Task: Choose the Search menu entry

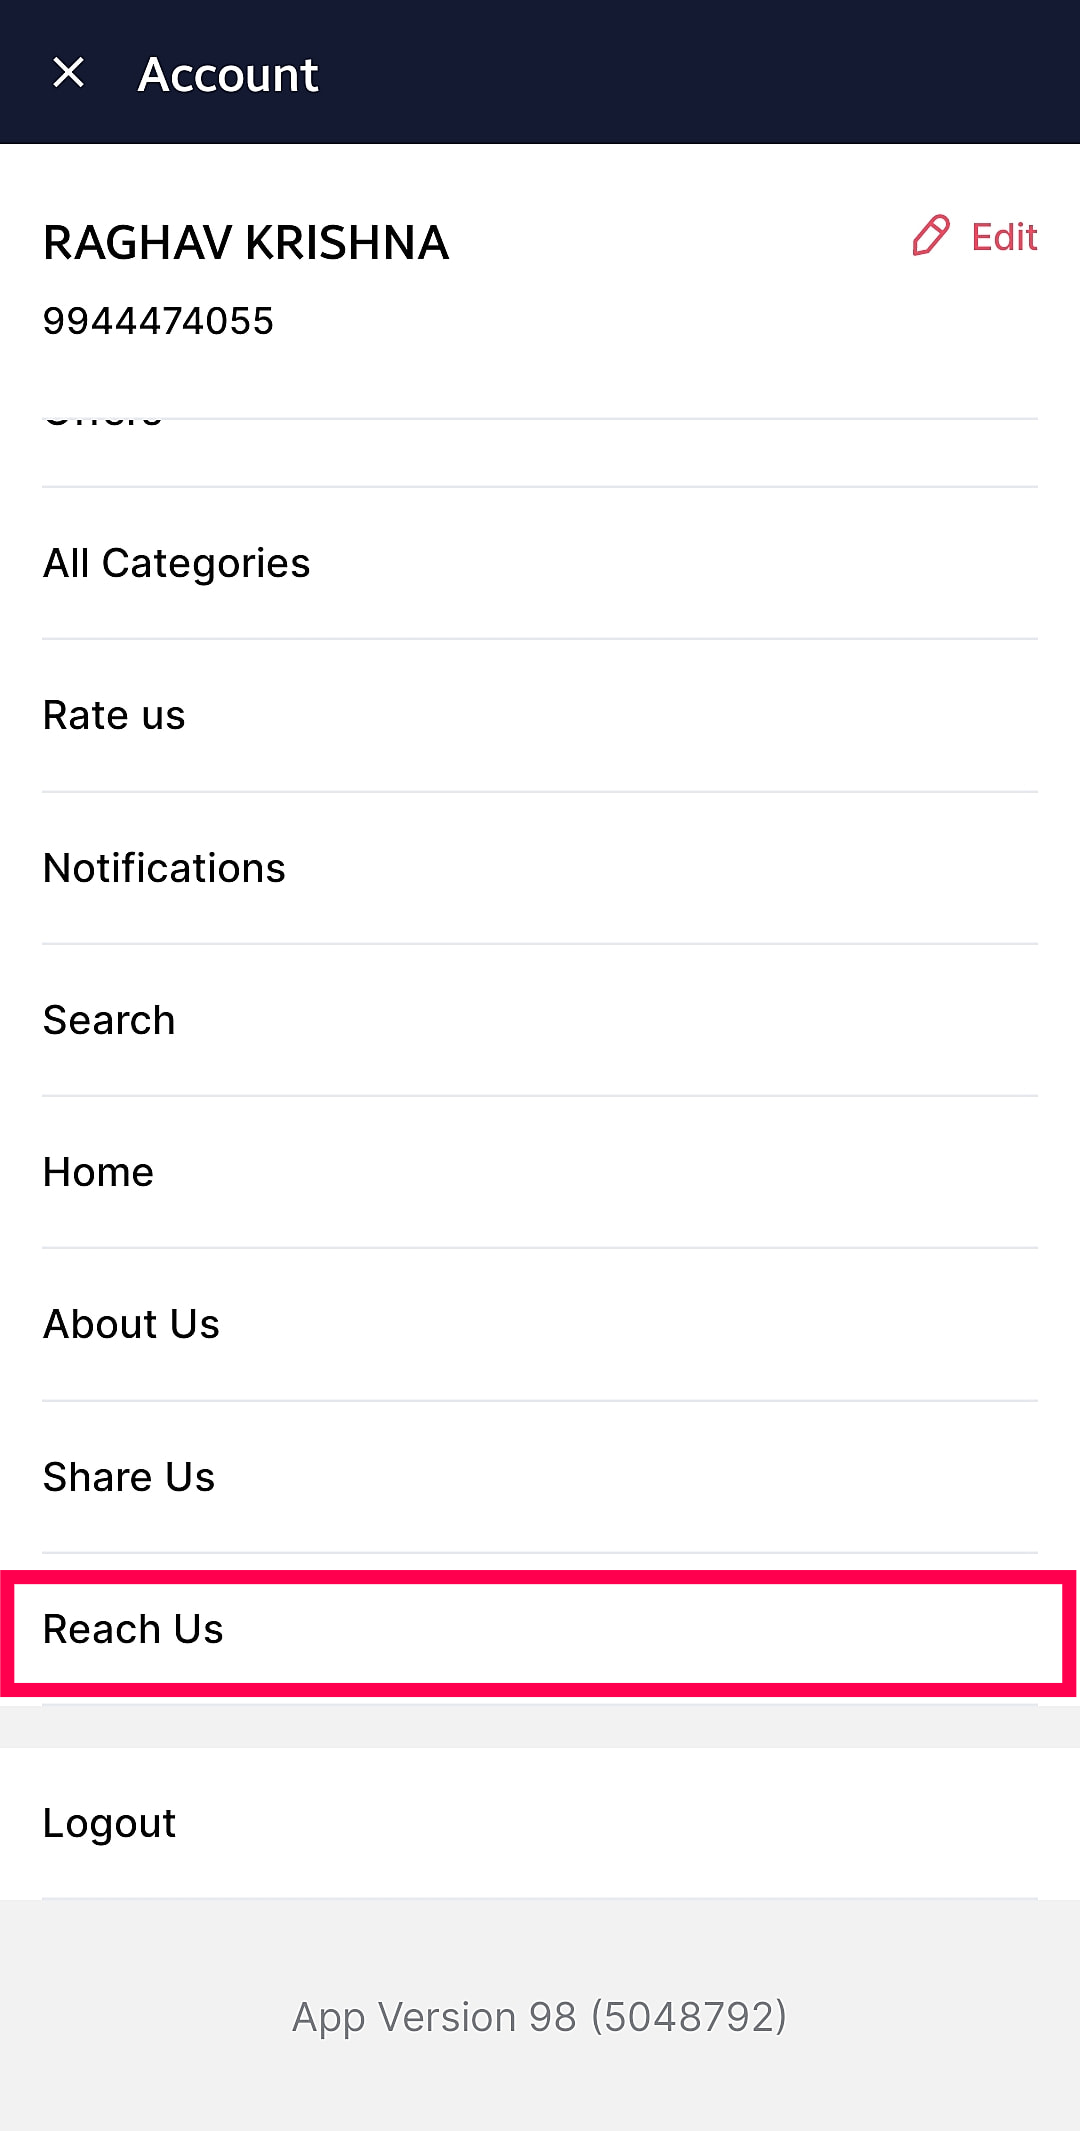Action: [109, 1021]
